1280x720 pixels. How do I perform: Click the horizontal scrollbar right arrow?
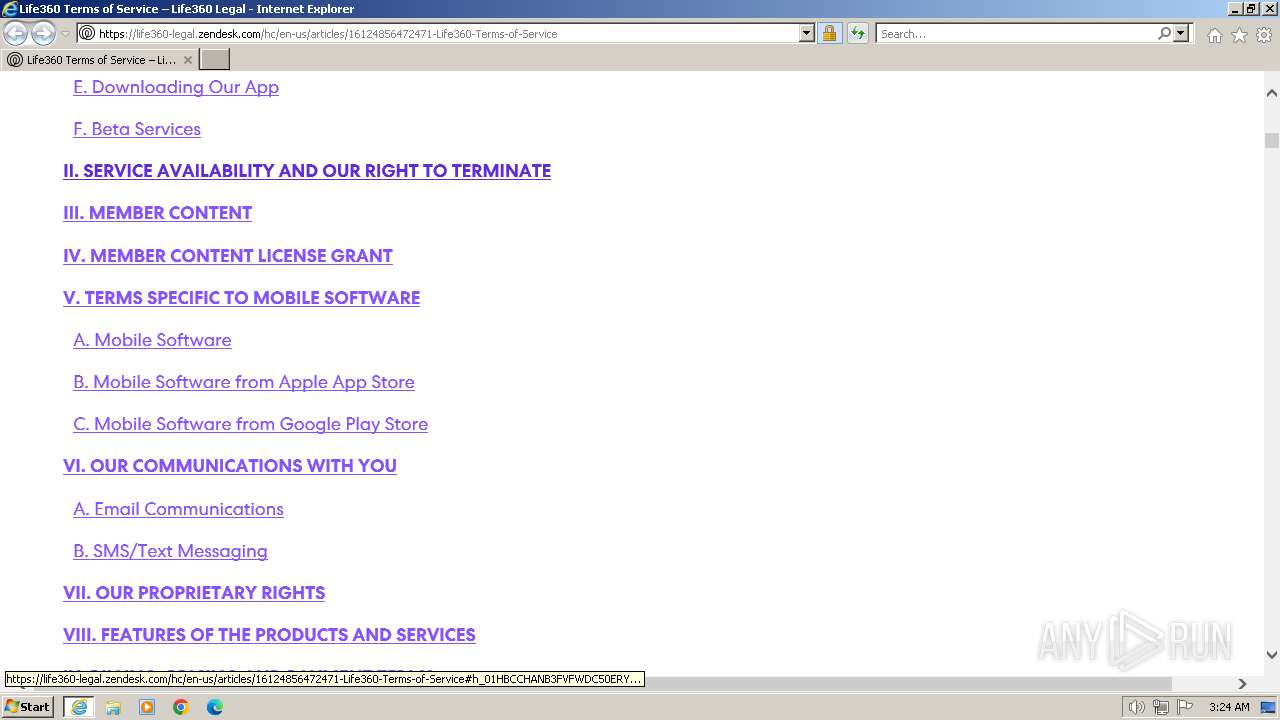point(1242,684)
